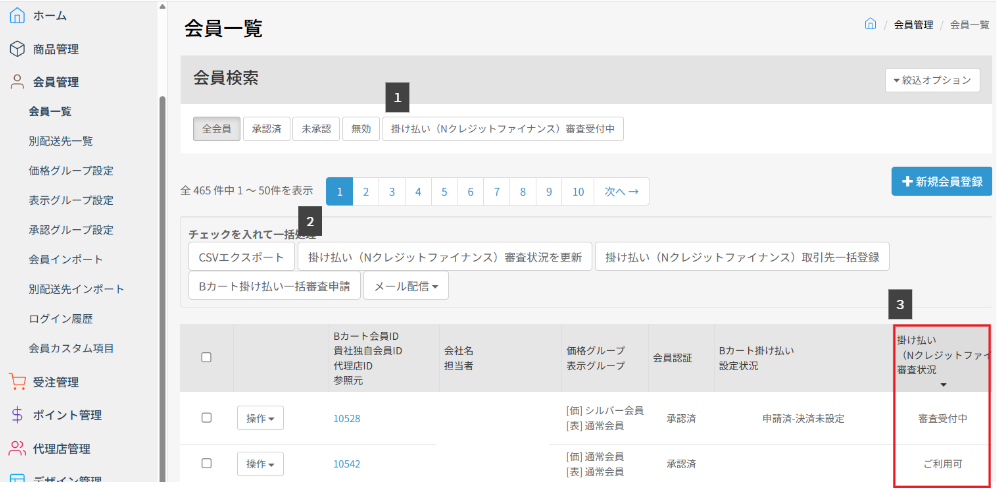Click the 審査状況を更新 button
The width and height of the screenshot is (999, 492).
coord(445,257)
